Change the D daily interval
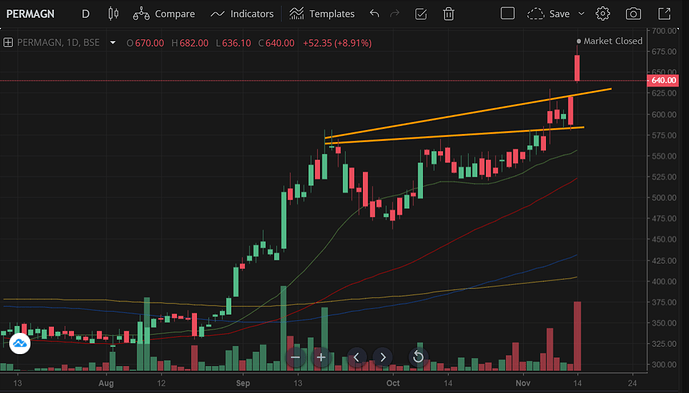 coord(85,14)
